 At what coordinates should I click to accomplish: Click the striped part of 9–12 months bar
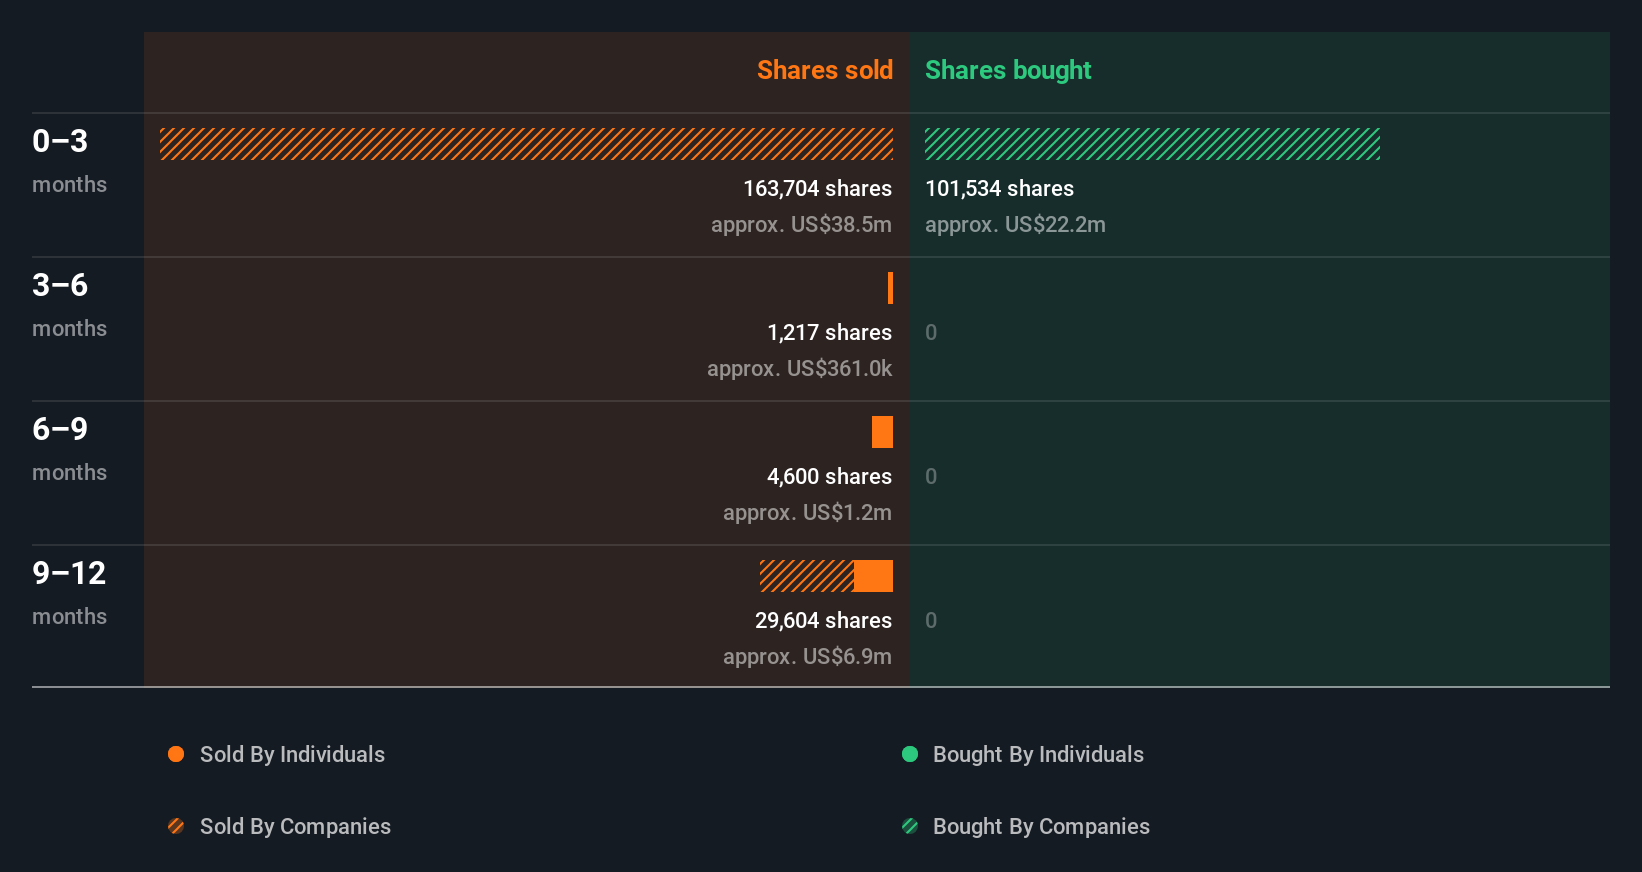pyautogui.click(x=807, y=576)
